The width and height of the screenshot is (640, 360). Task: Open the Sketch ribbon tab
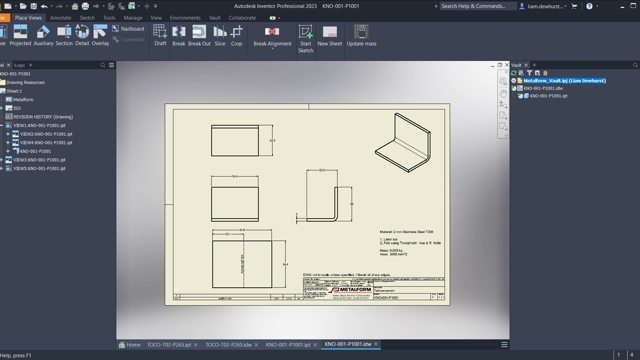(x=87, y=18)
